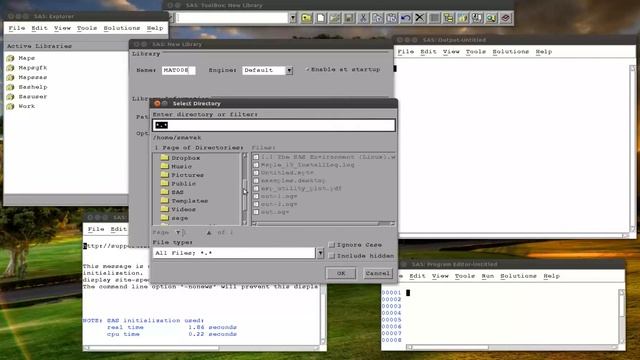Open the Tools menu in SAS Explorer

click(x=87, y=28)
